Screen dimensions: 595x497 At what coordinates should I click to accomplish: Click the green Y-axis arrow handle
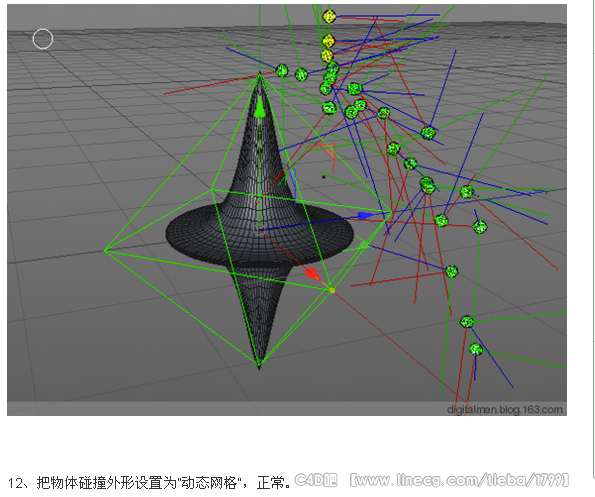coord(260,108)
